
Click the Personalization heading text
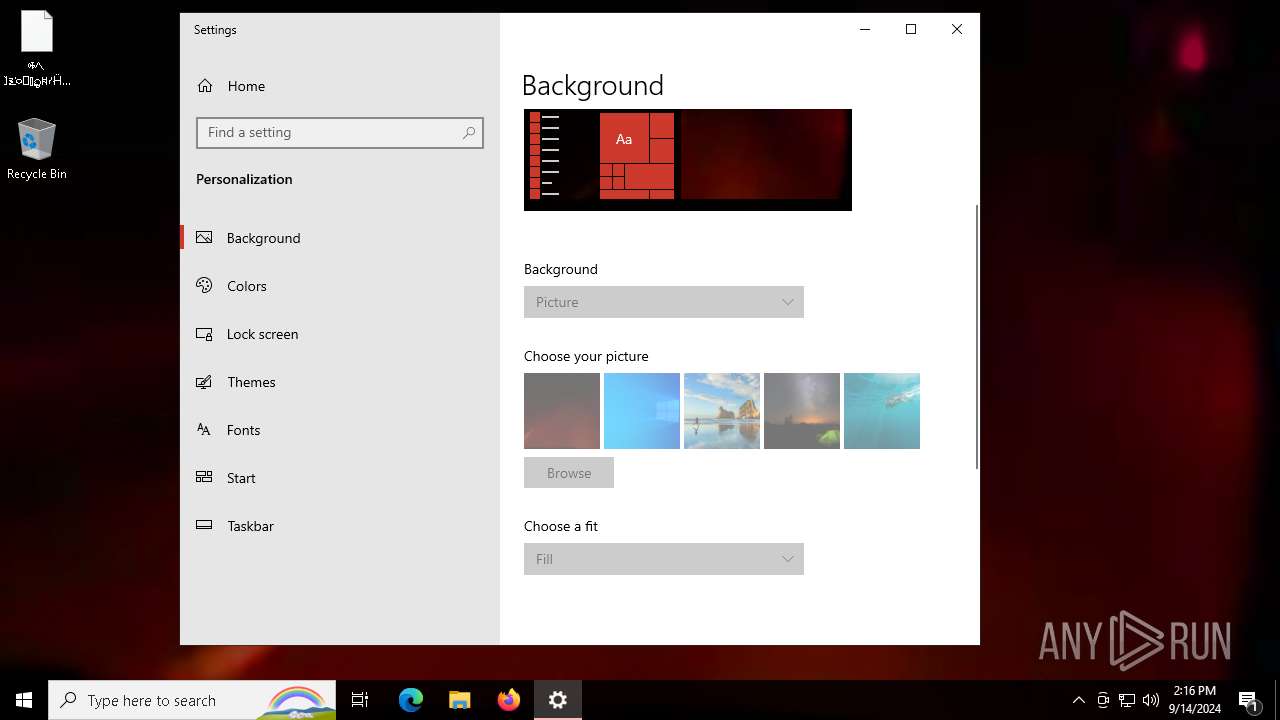pos(244,179)
